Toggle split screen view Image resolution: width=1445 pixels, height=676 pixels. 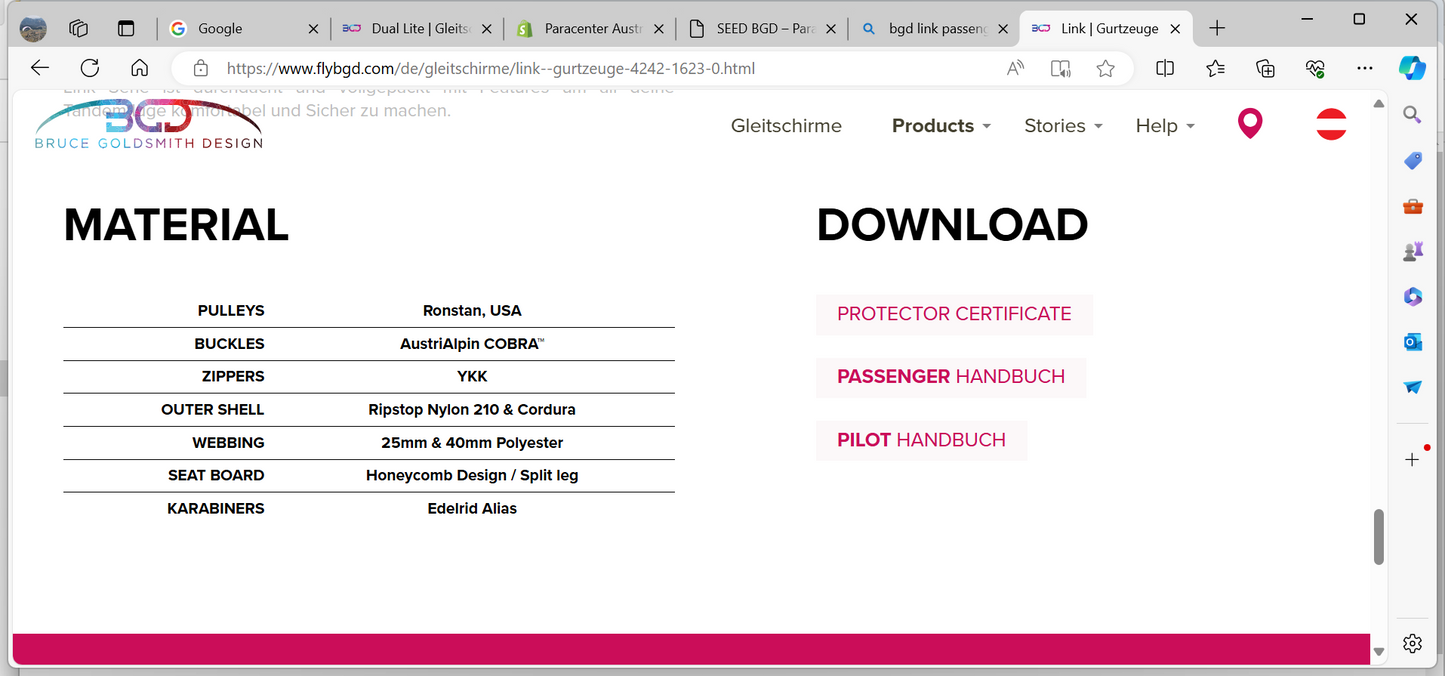1165,69
